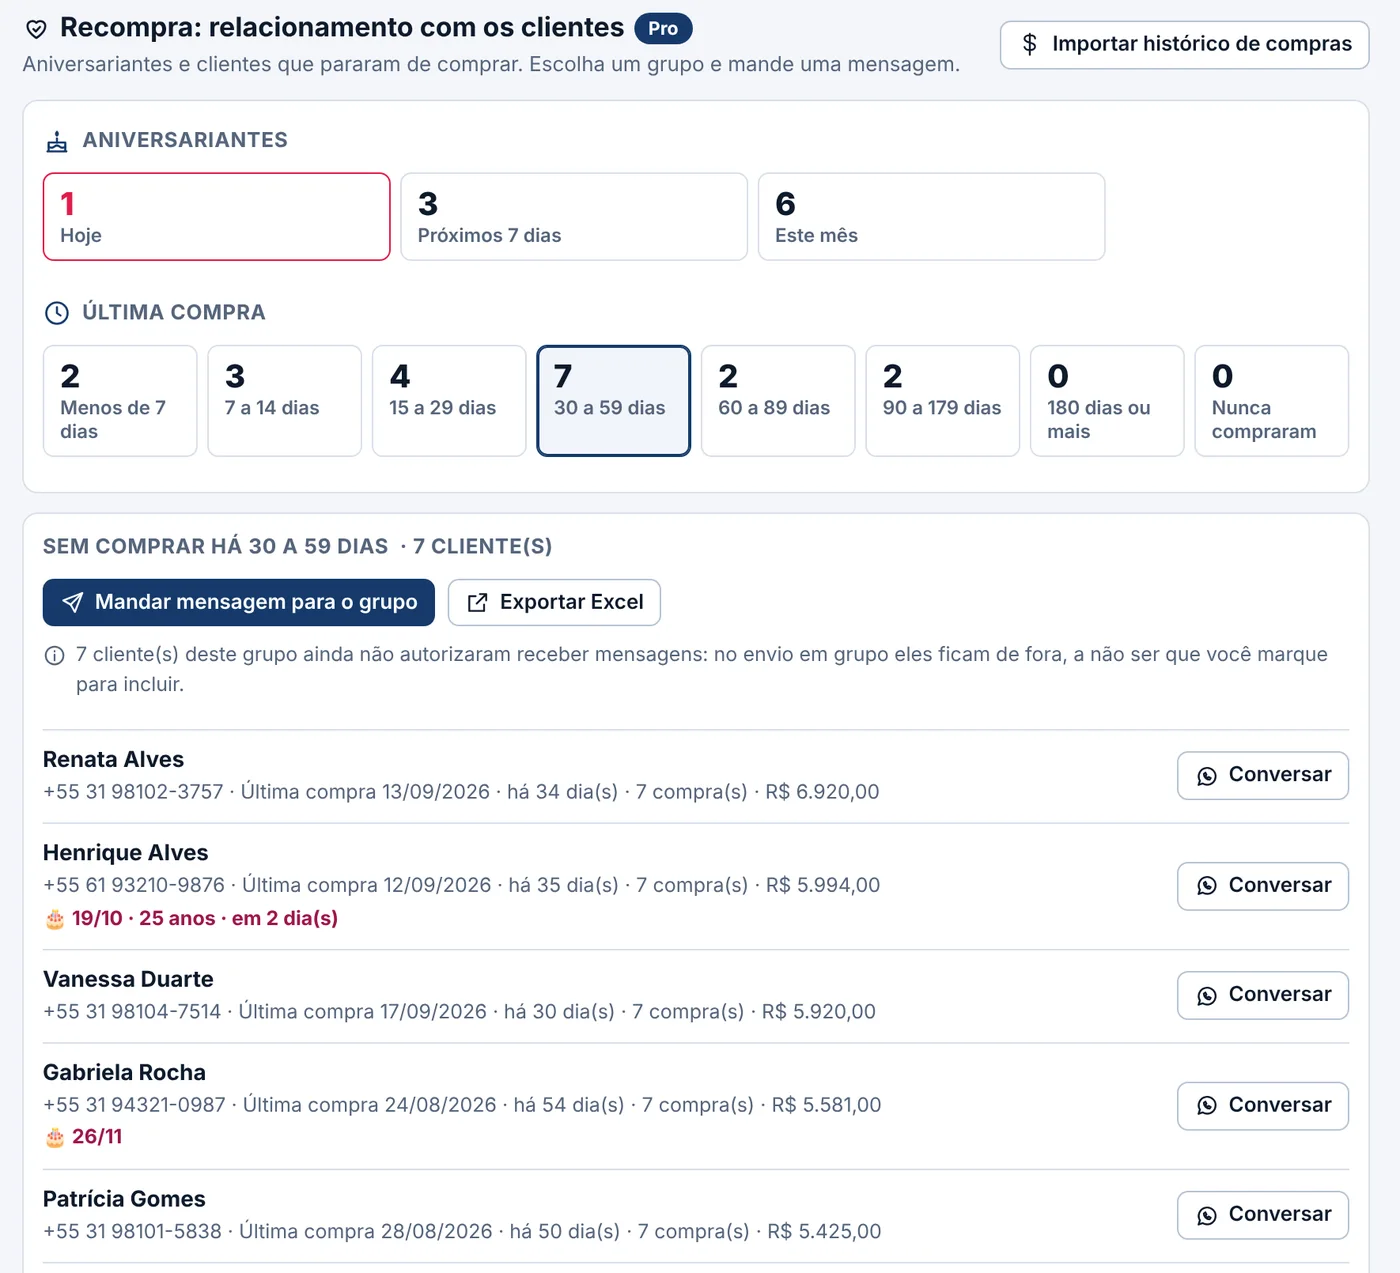Screen dimensions: 1400x1273
Task: Click the Patrícia Gomes customer name
Action: [x=124, y=1199]
